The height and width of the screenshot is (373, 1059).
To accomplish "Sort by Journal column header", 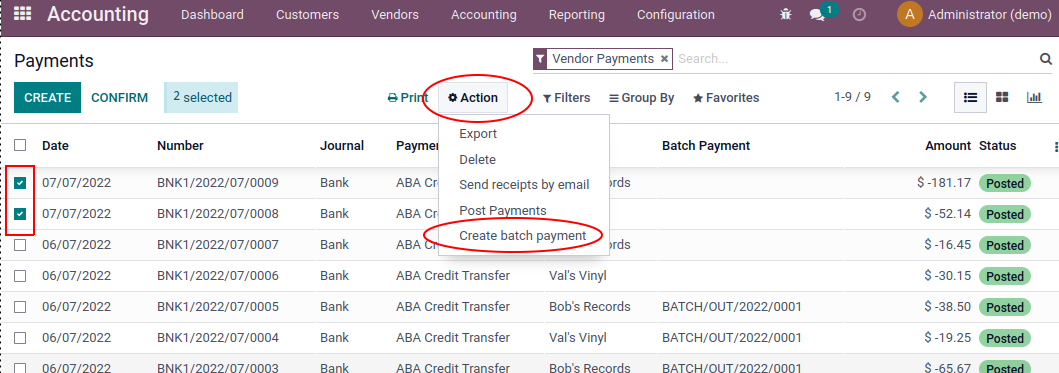I will point(342,145).
